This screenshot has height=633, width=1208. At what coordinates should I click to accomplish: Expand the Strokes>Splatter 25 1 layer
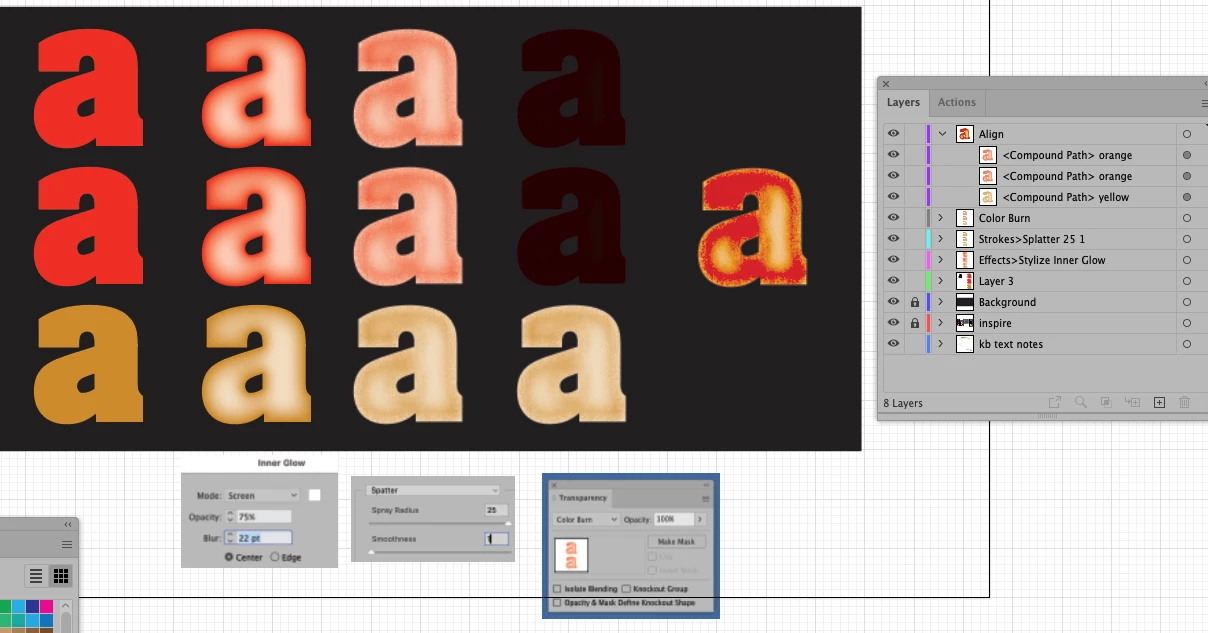click(x=941, y=239)
